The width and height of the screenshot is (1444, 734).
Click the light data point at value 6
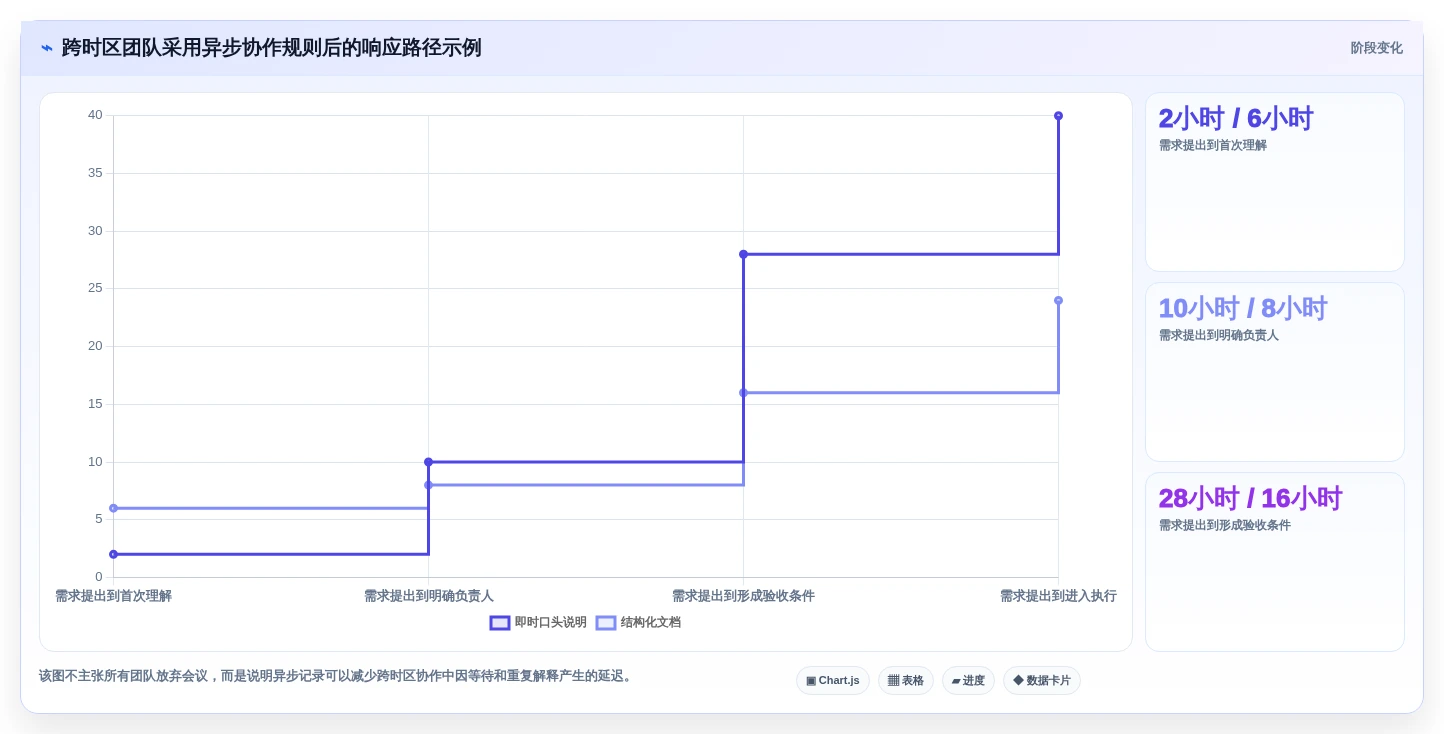point(113,508)
